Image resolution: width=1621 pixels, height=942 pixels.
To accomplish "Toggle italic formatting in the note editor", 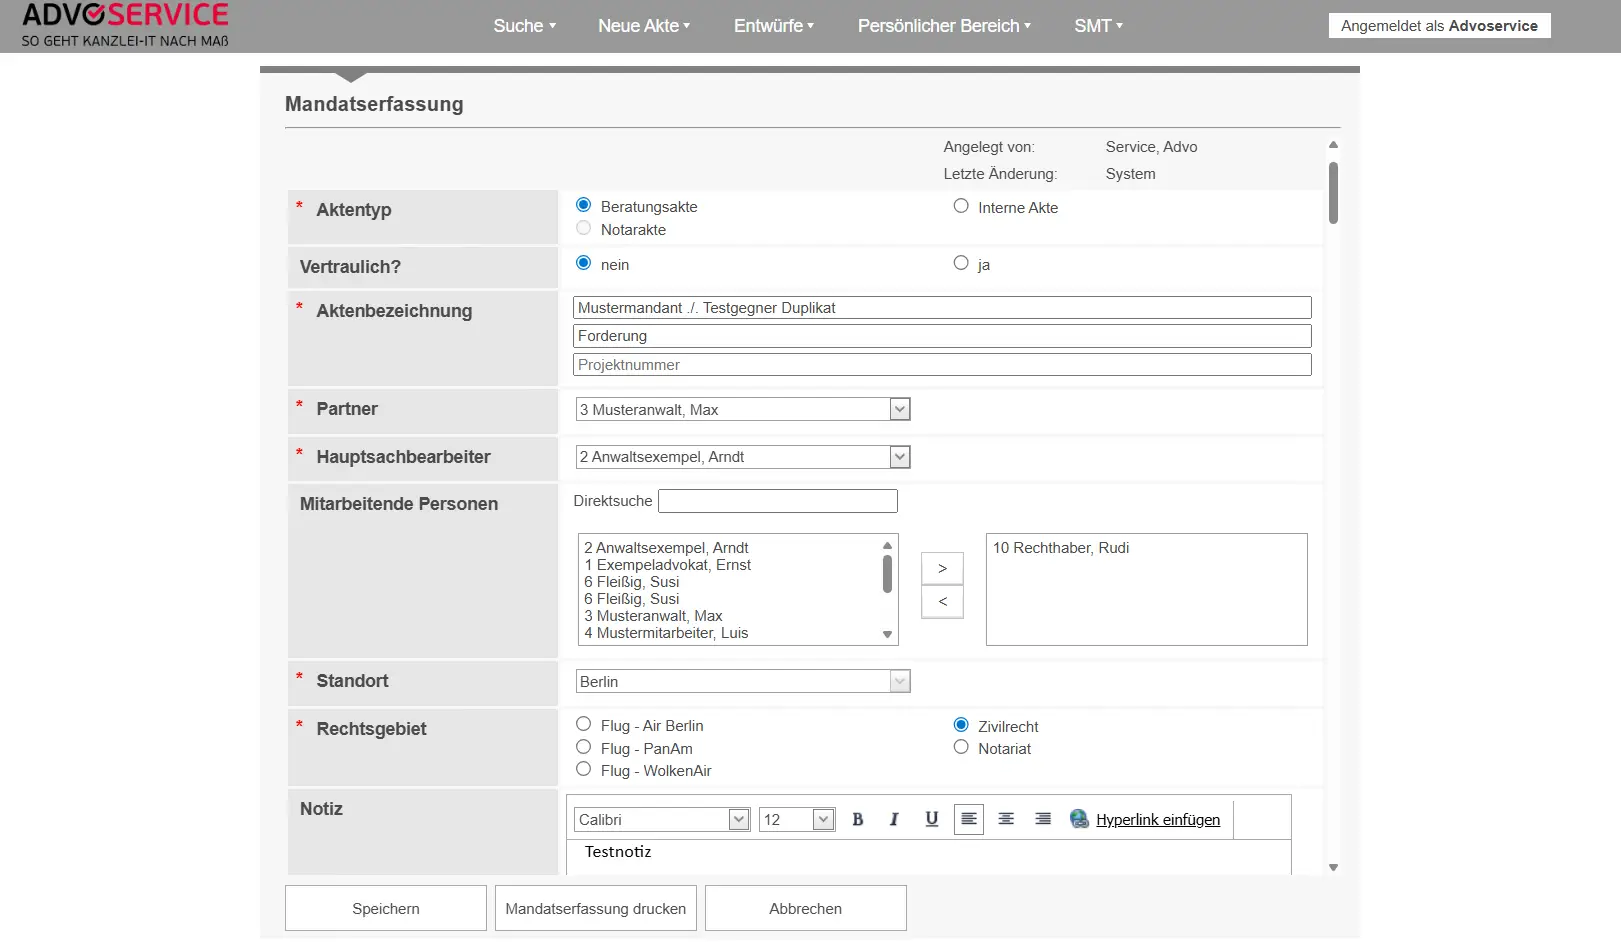I will (x=894, y=820).
